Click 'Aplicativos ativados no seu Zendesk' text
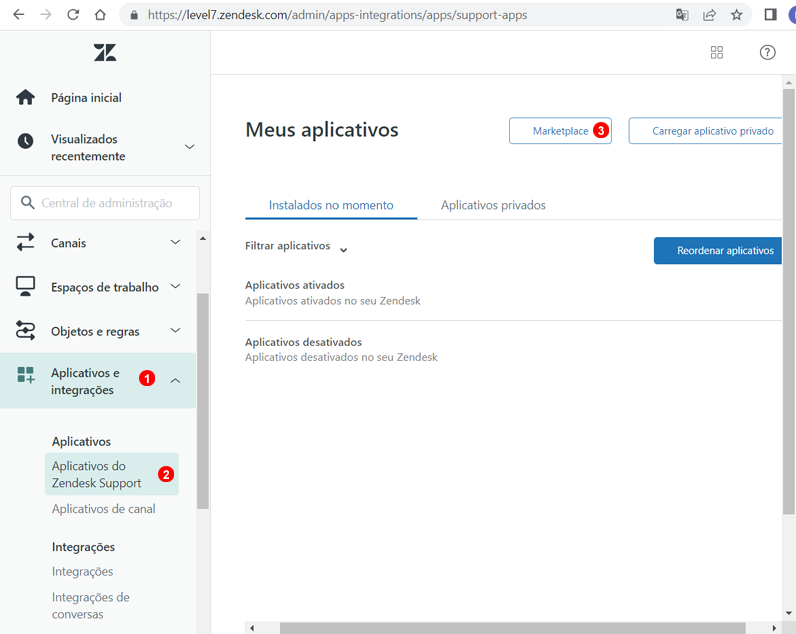This screenshot has height=634, width=796. point(333,301)
